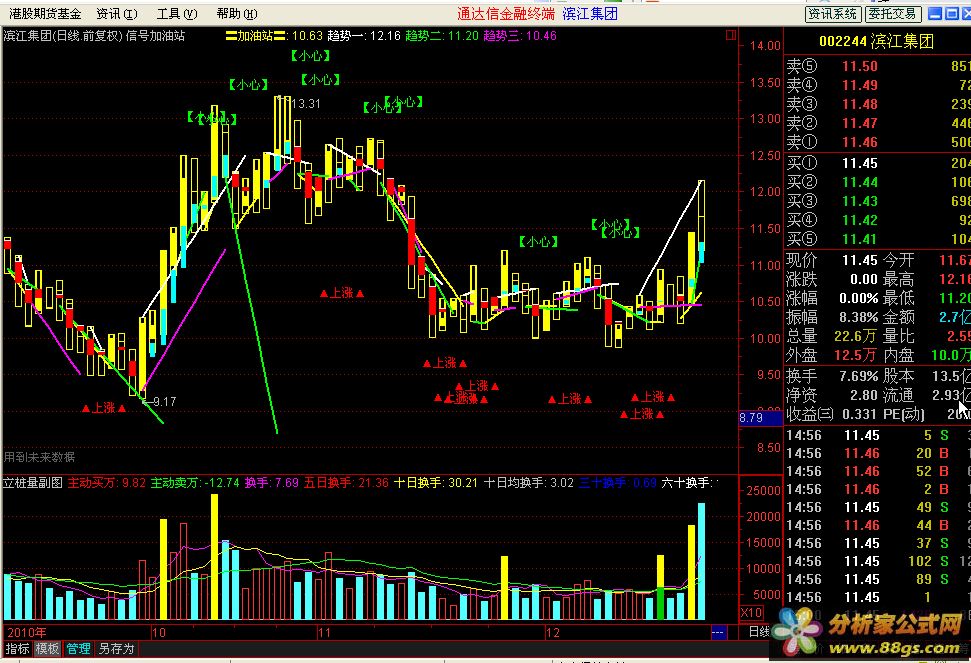Click the 2010年 label on time axis

[x=27, y=632]
